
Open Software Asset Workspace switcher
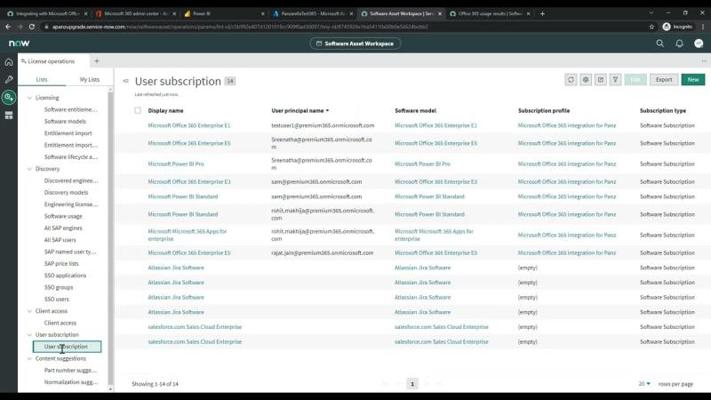click(x=355, y=44)
